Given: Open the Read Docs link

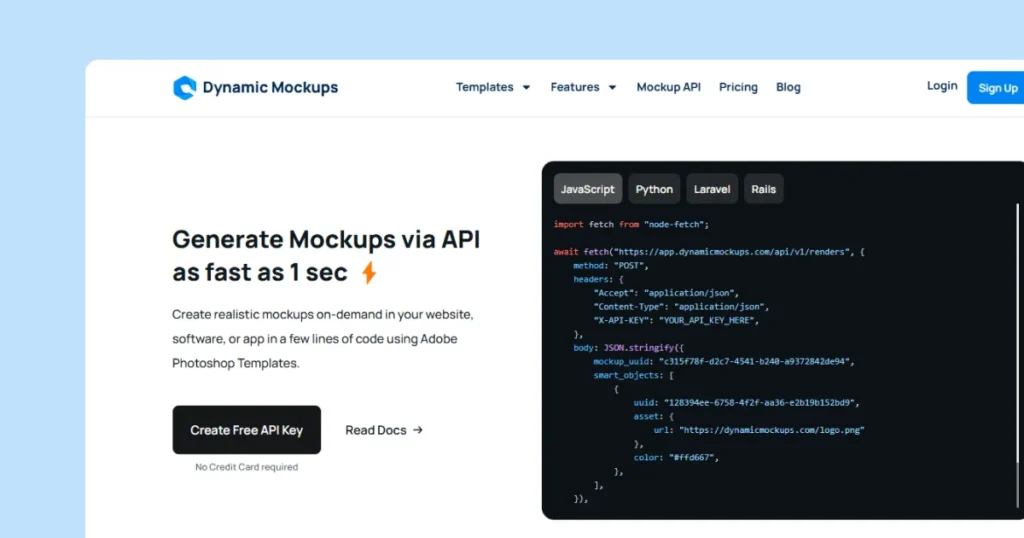Looking at the screenshot, I should pos(384,430).
